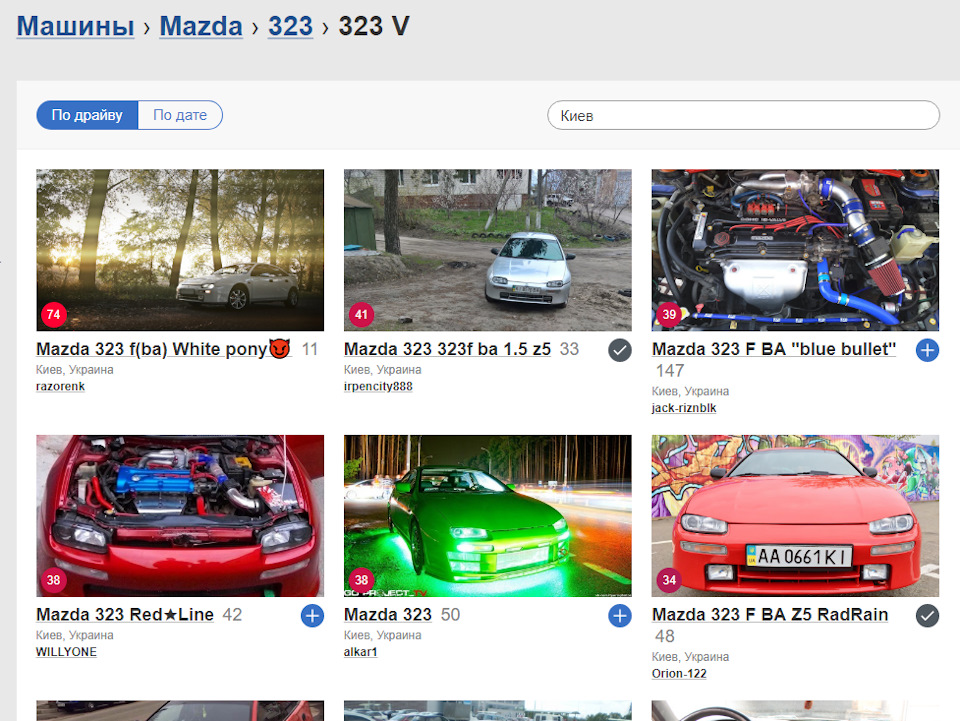This screenshot has width=960, height=721.
Task: Sort cars by date (По дате)
Action: pos(180,115)
